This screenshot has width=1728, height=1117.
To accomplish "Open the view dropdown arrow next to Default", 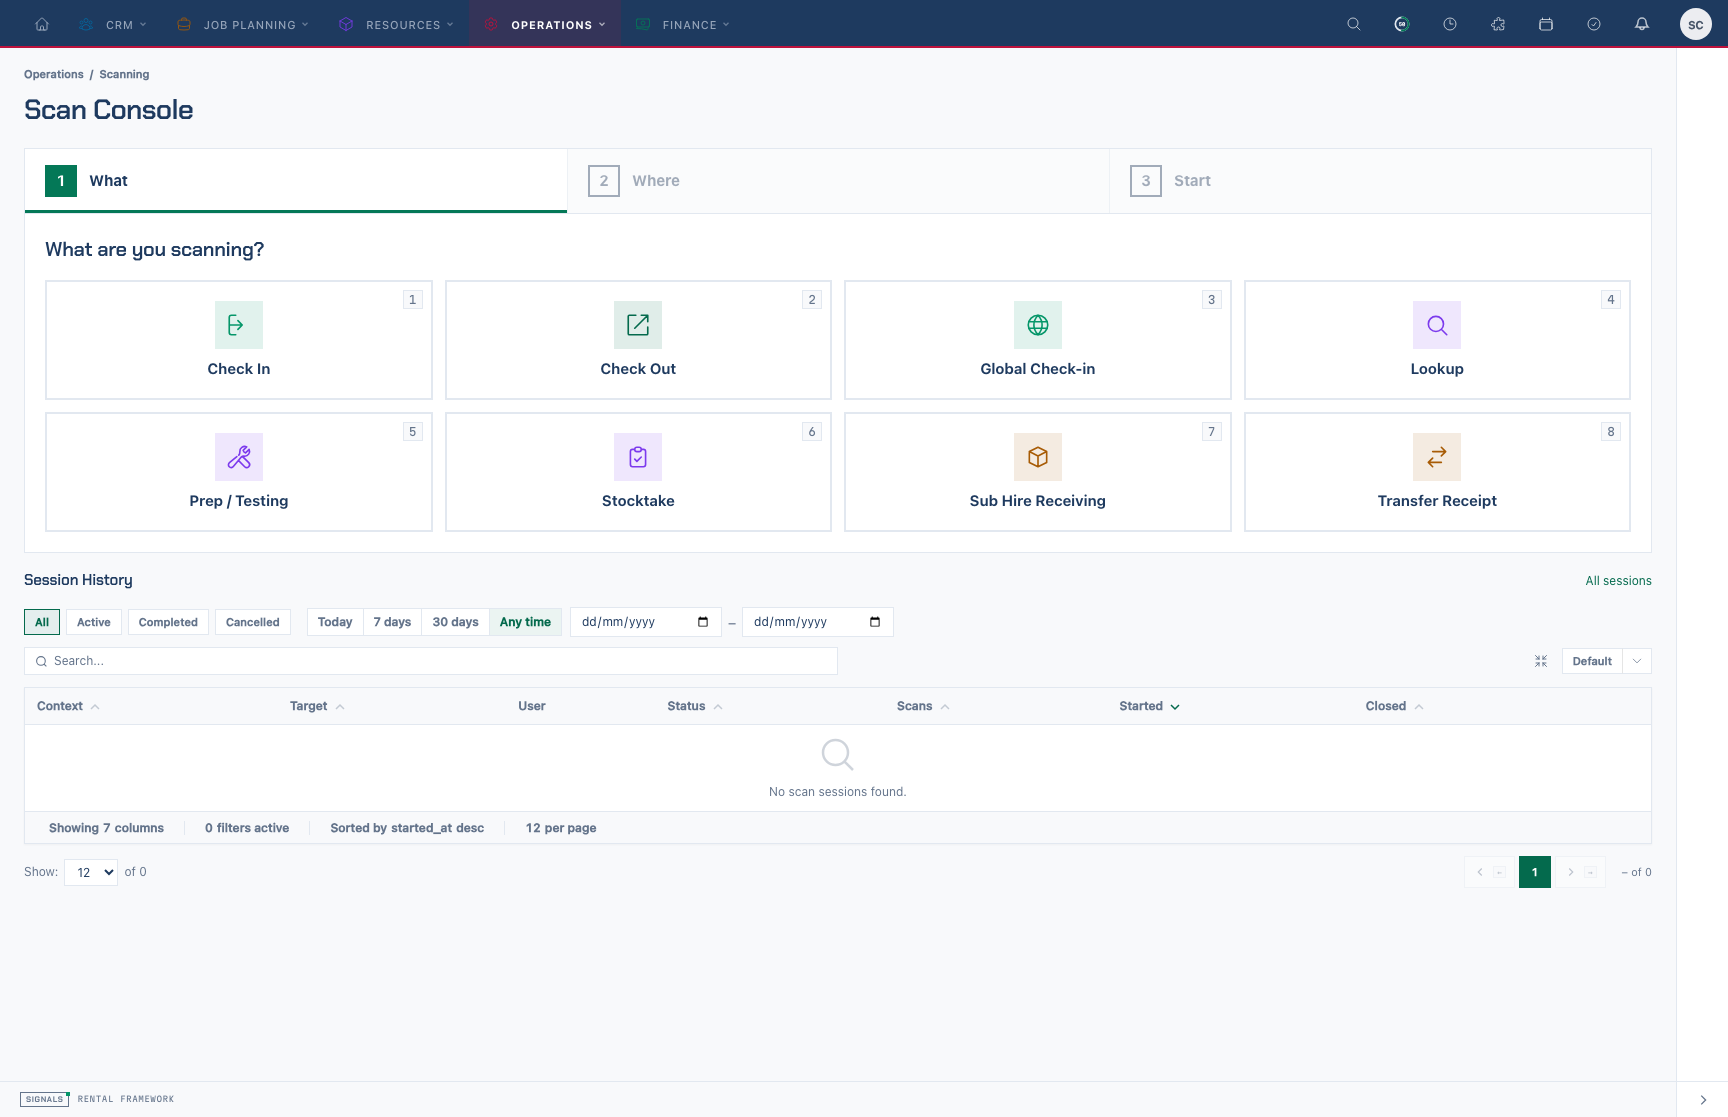I will (1637, 661).
